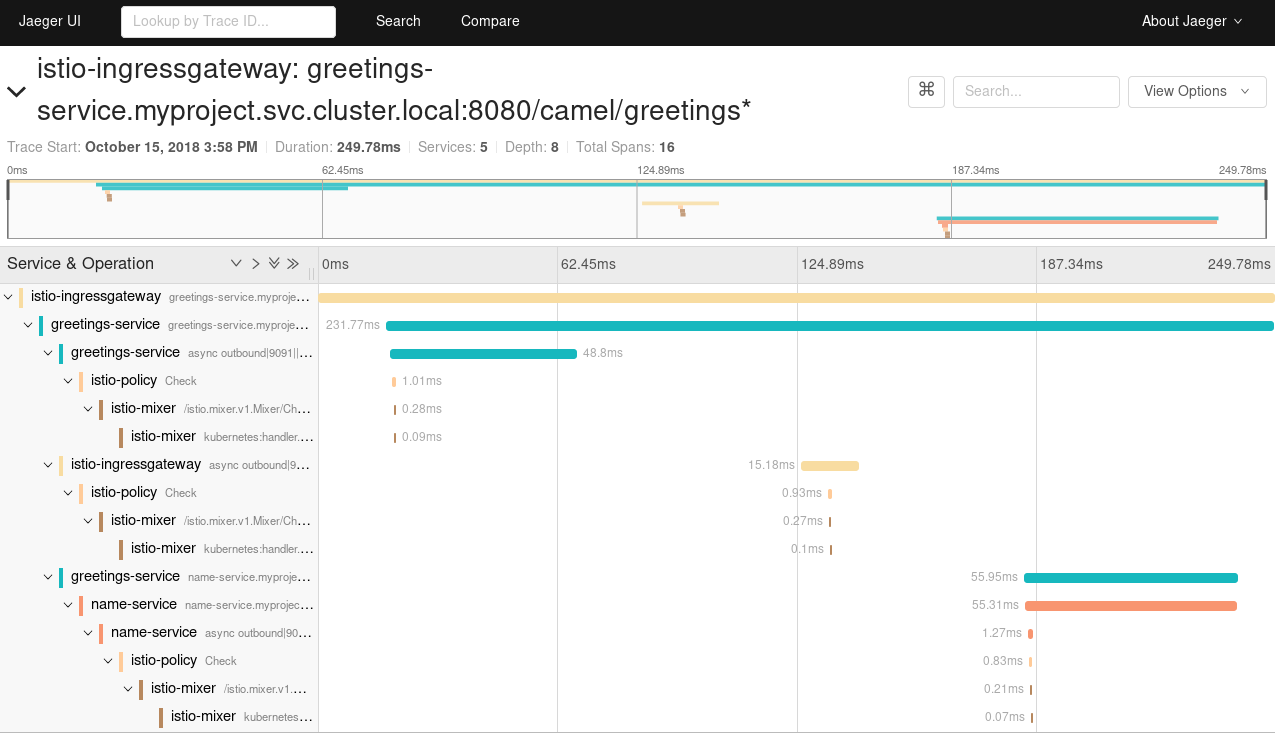Collapse the istio-ingressgateway async outbound span
The height and width of the screenshot is (736, 1275).
(48, 465)
